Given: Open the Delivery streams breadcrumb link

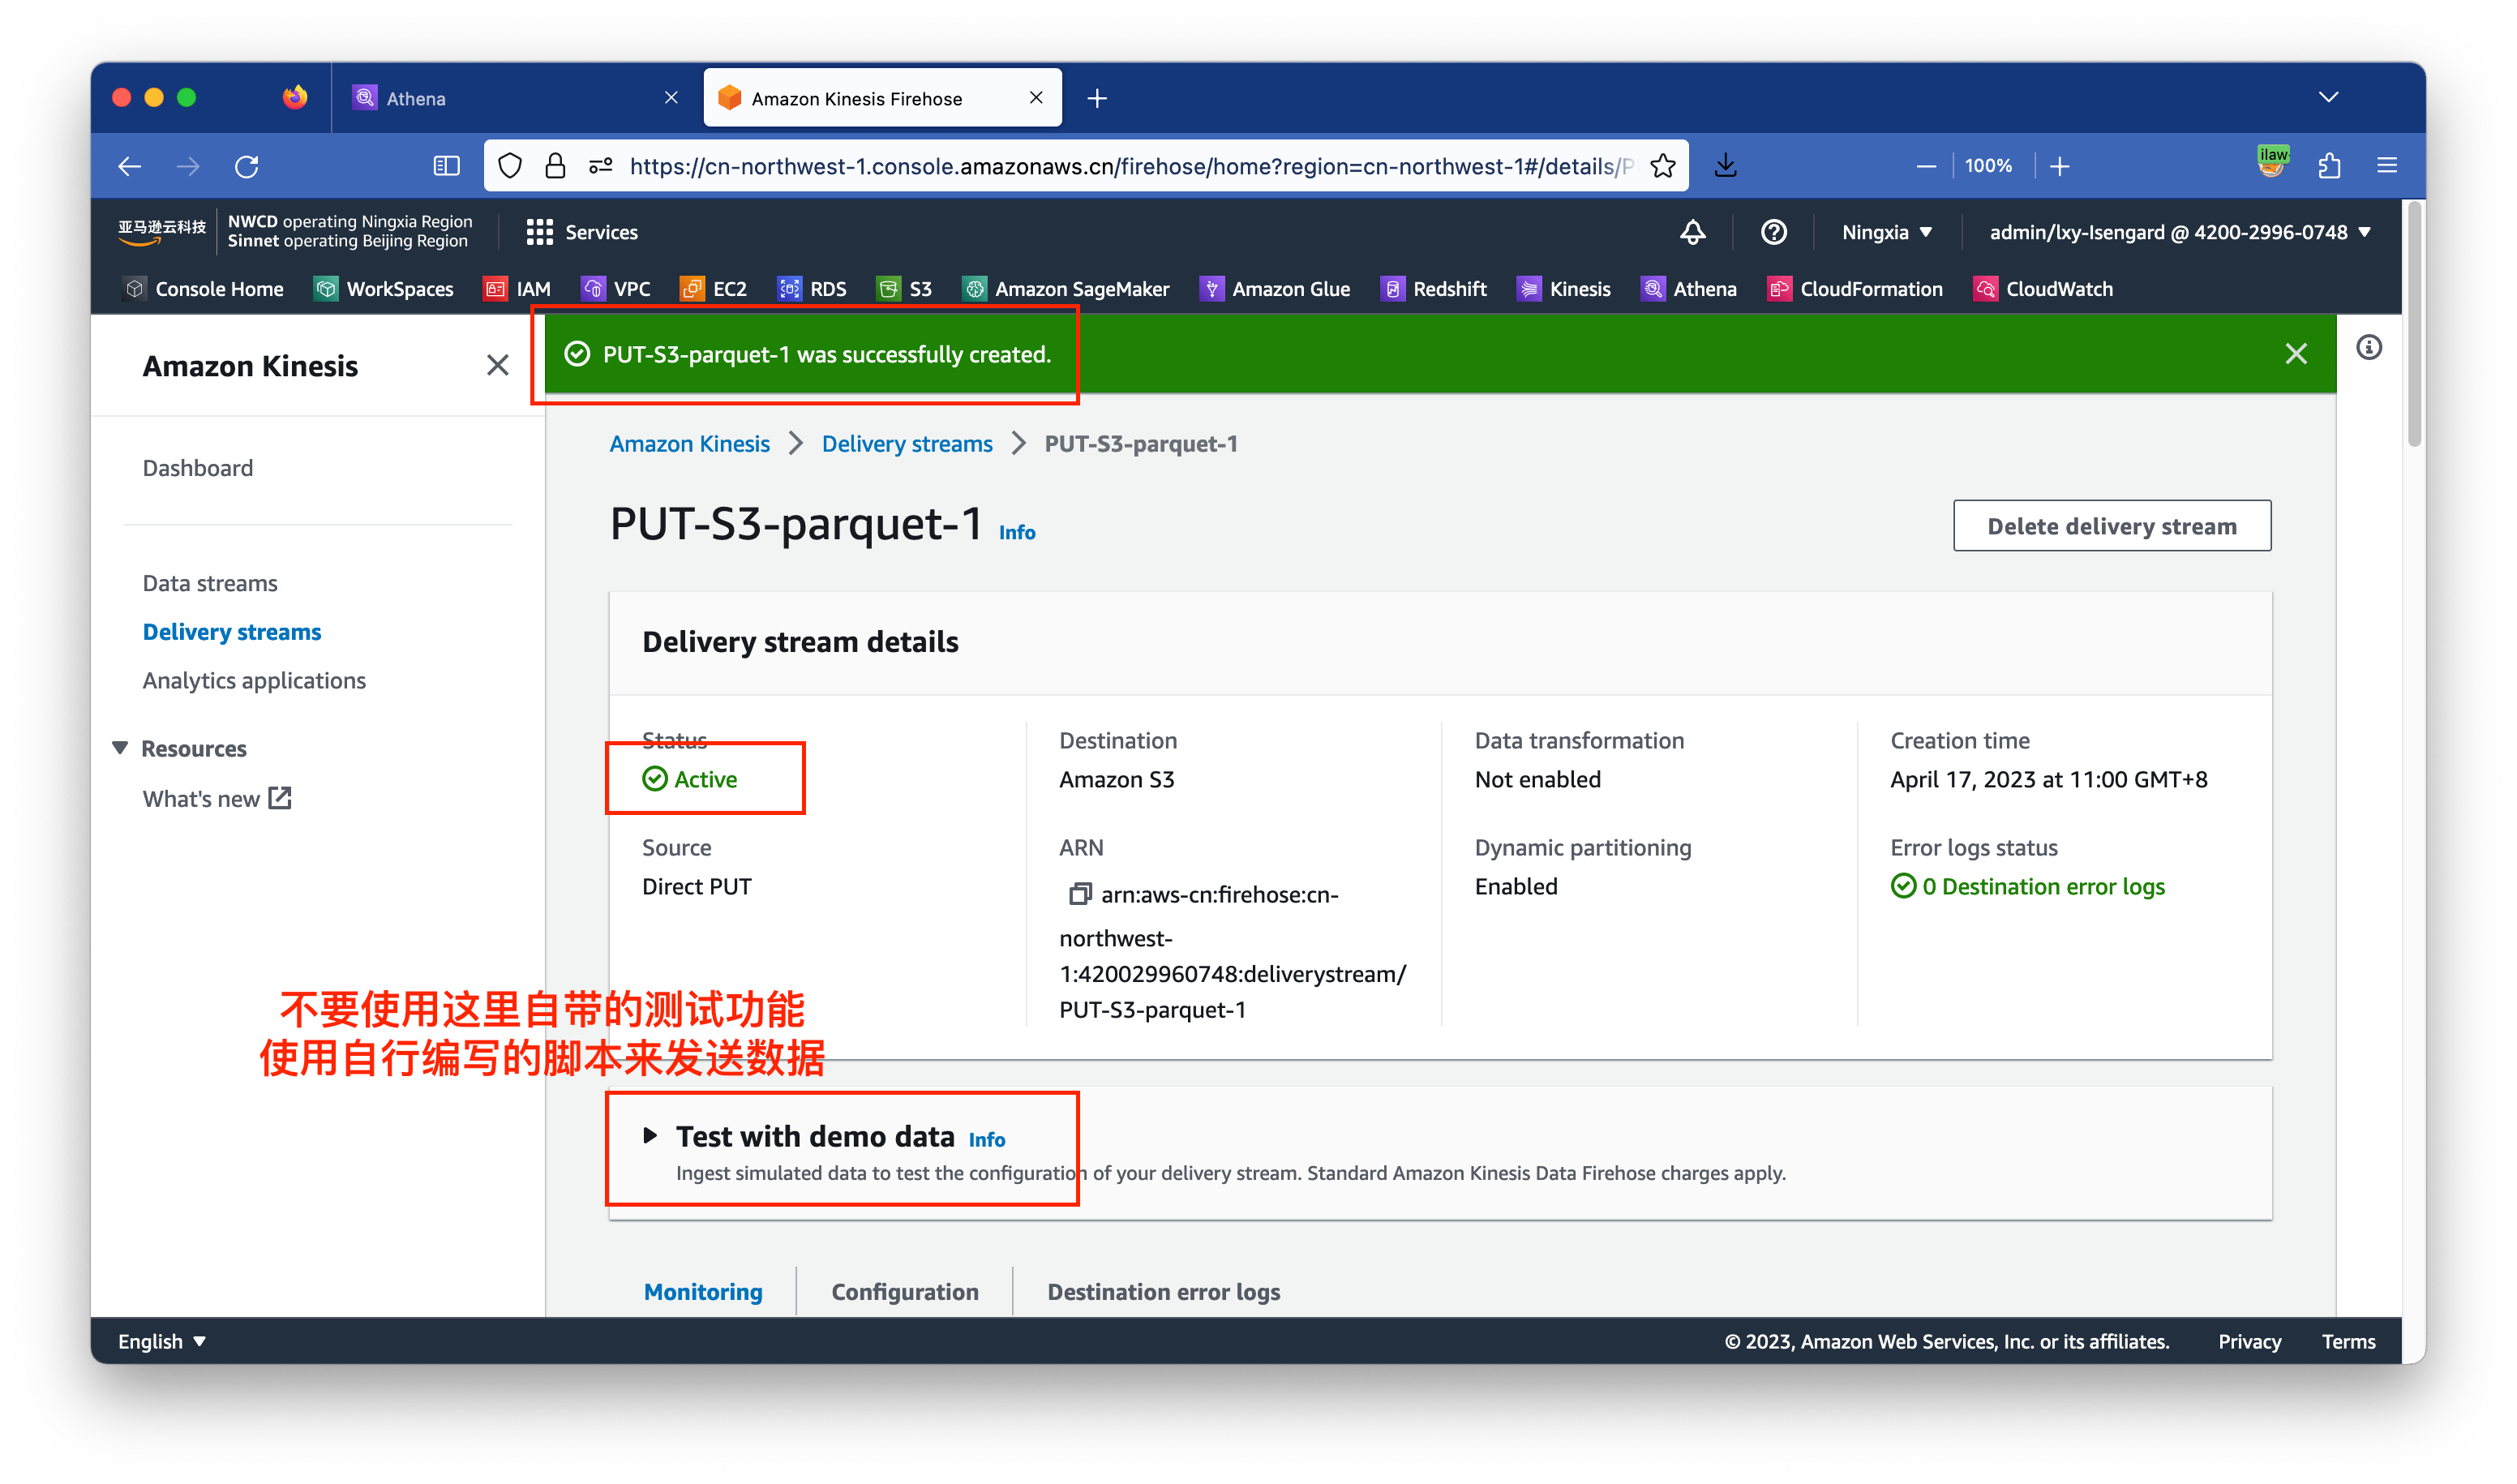Looking at the screenshot, I should [906, 443].
